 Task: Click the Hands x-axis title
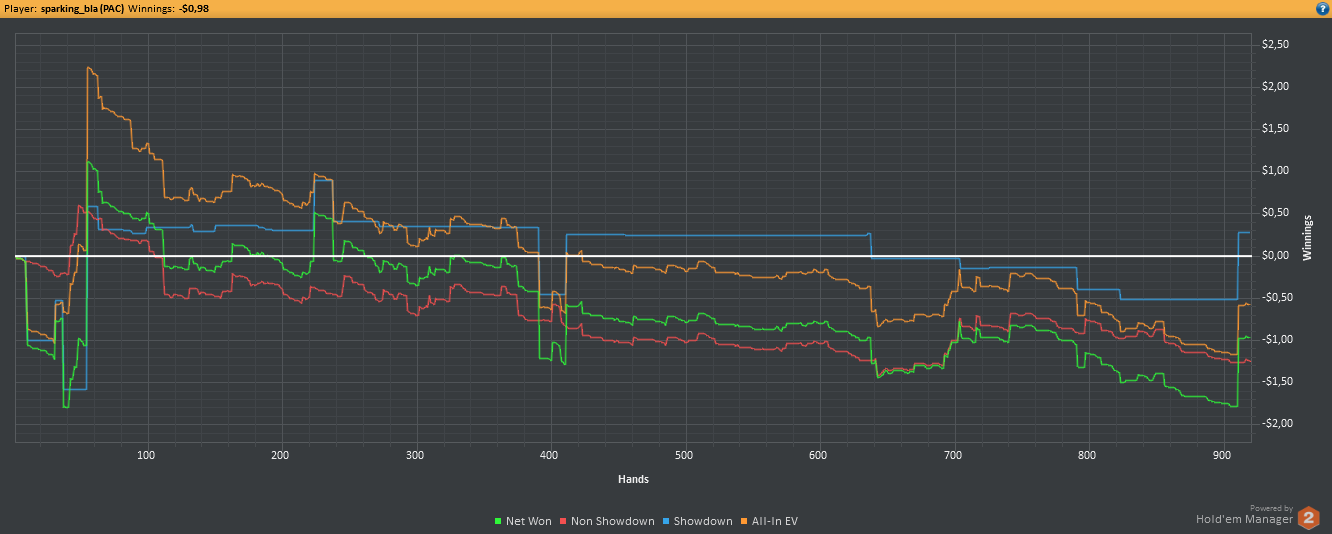point(633,479)
